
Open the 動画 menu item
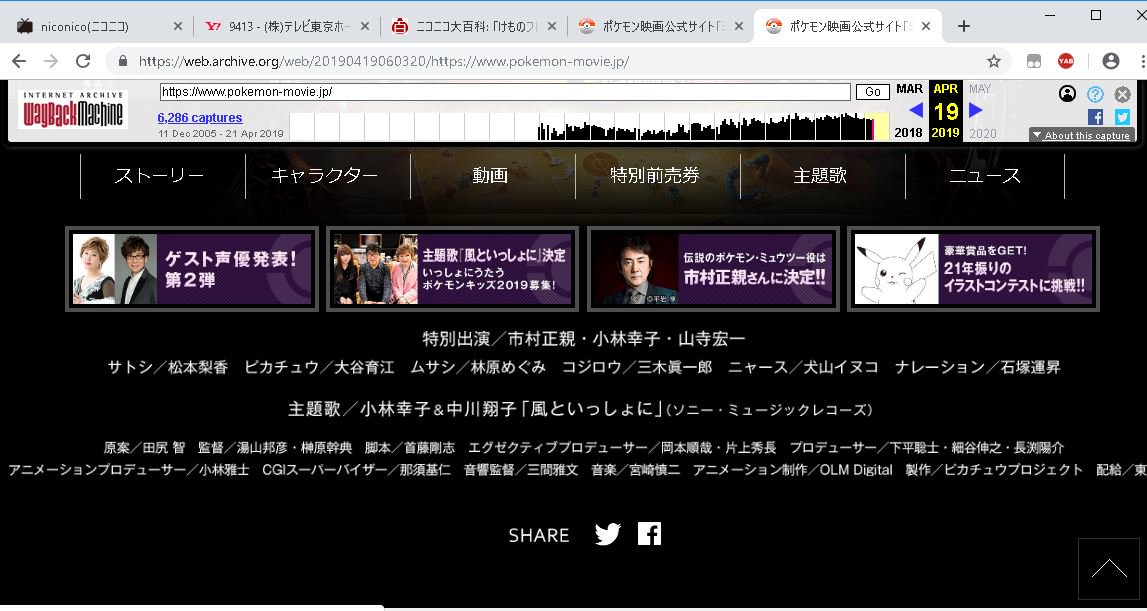489,176
